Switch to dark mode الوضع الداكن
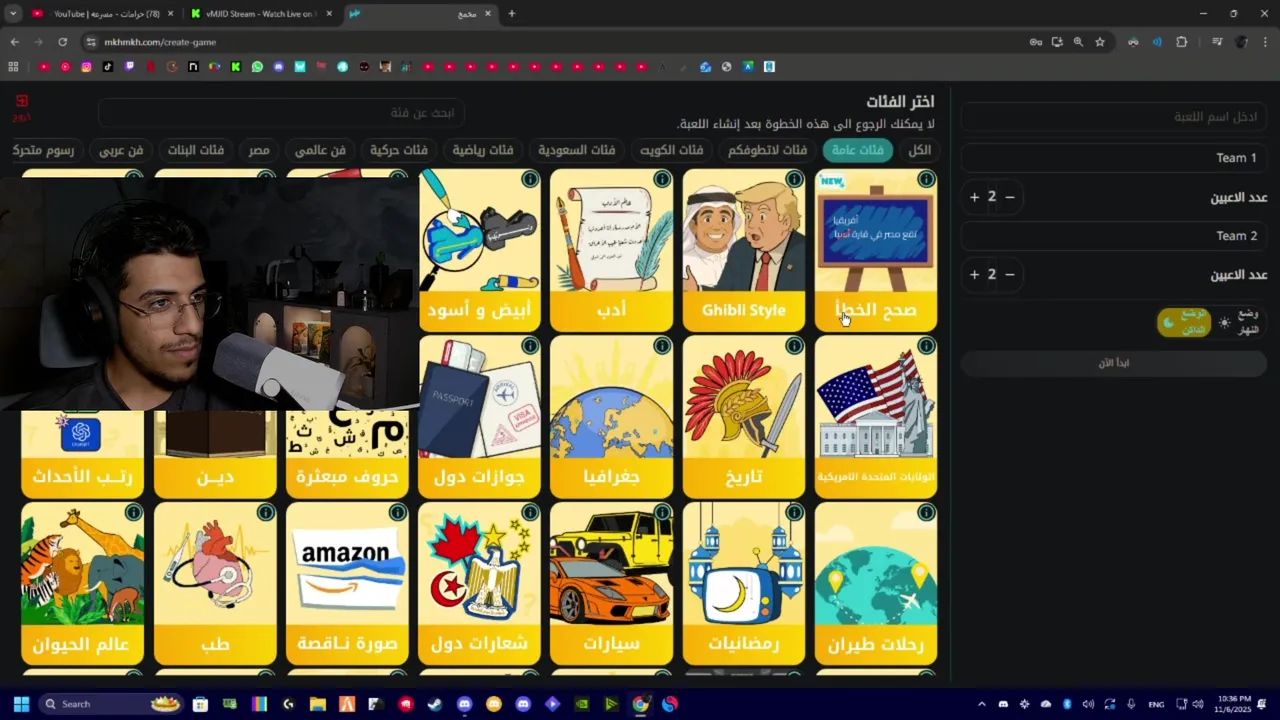The image size is (1280, 720). [x=1184, y=322]
